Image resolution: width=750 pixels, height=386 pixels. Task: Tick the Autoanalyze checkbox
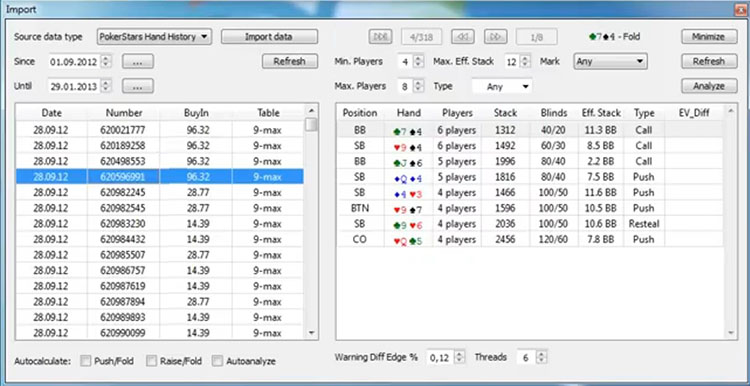[217, 361]
